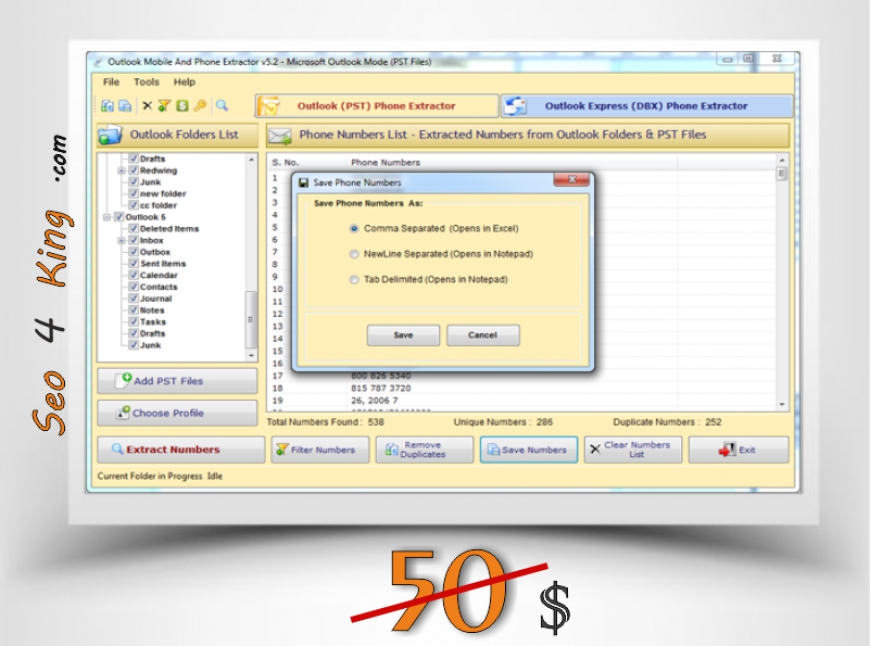Collapse the Outlook 5 tree node

pyautogui.click(x=107, y=218)
